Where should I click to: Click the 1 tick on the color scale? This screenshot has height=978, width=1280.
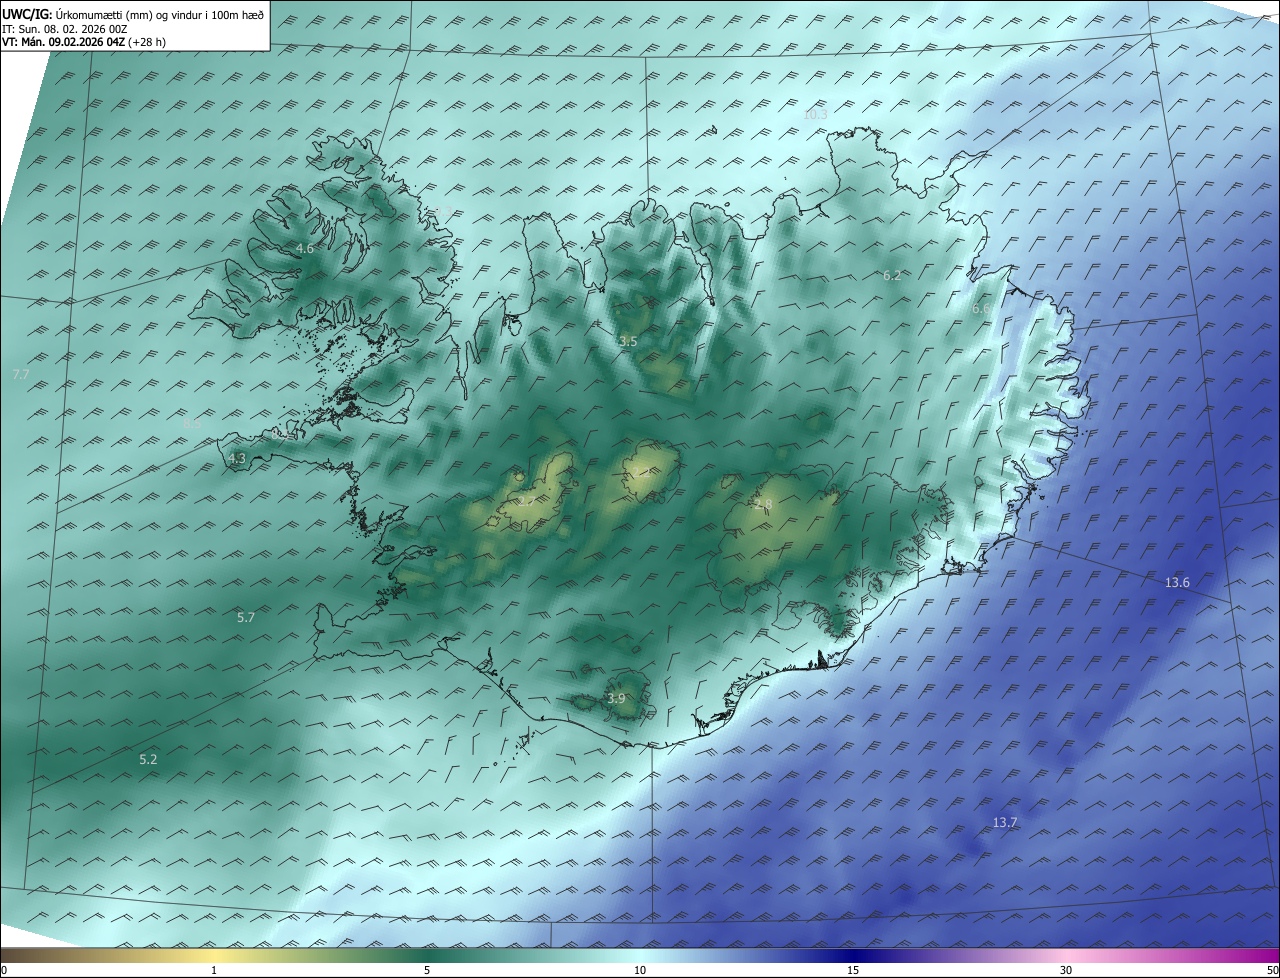coord(214,970)
